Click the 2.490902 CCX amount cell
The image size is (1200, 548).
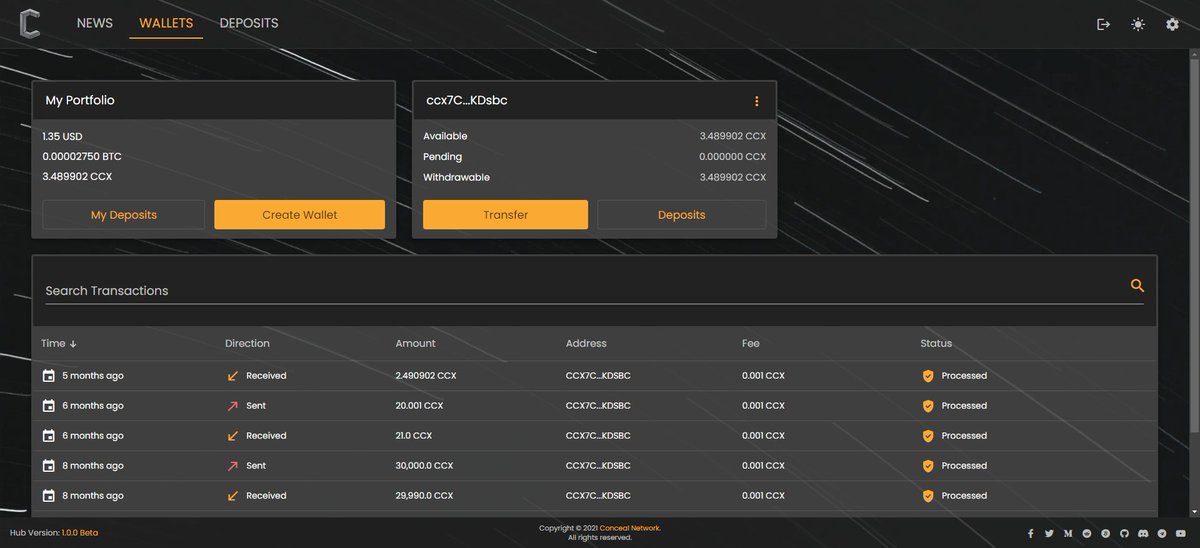(426, 376)
